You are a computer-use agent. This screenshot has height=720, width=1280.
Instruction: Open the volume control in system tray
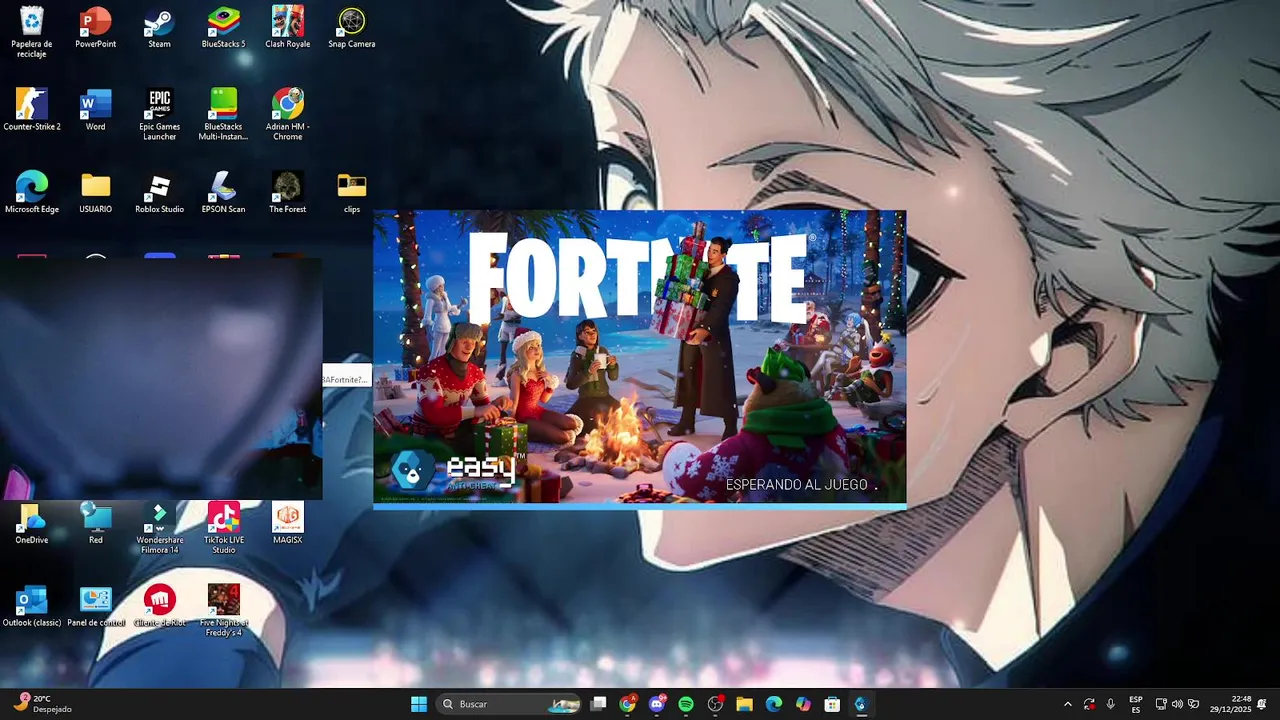tap(1177, 704)
